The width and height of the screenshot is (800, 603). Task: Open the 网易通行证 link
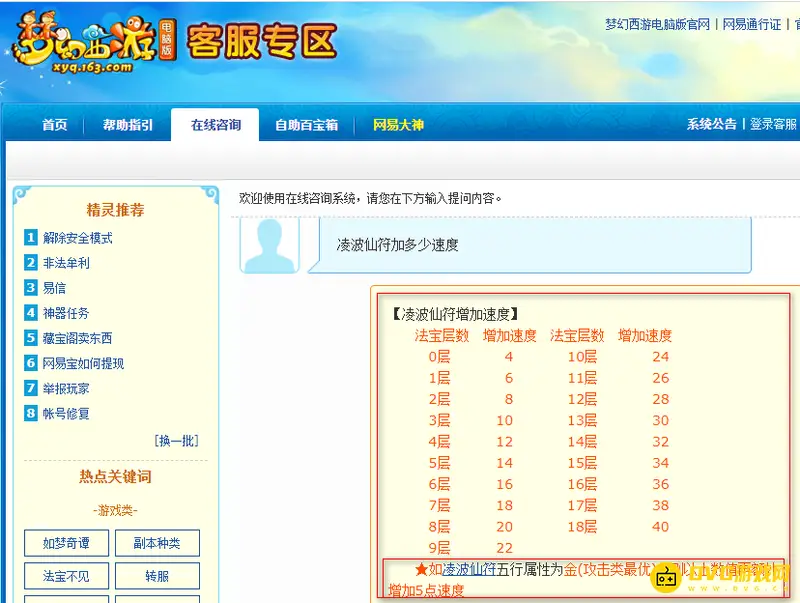(752, 24)
